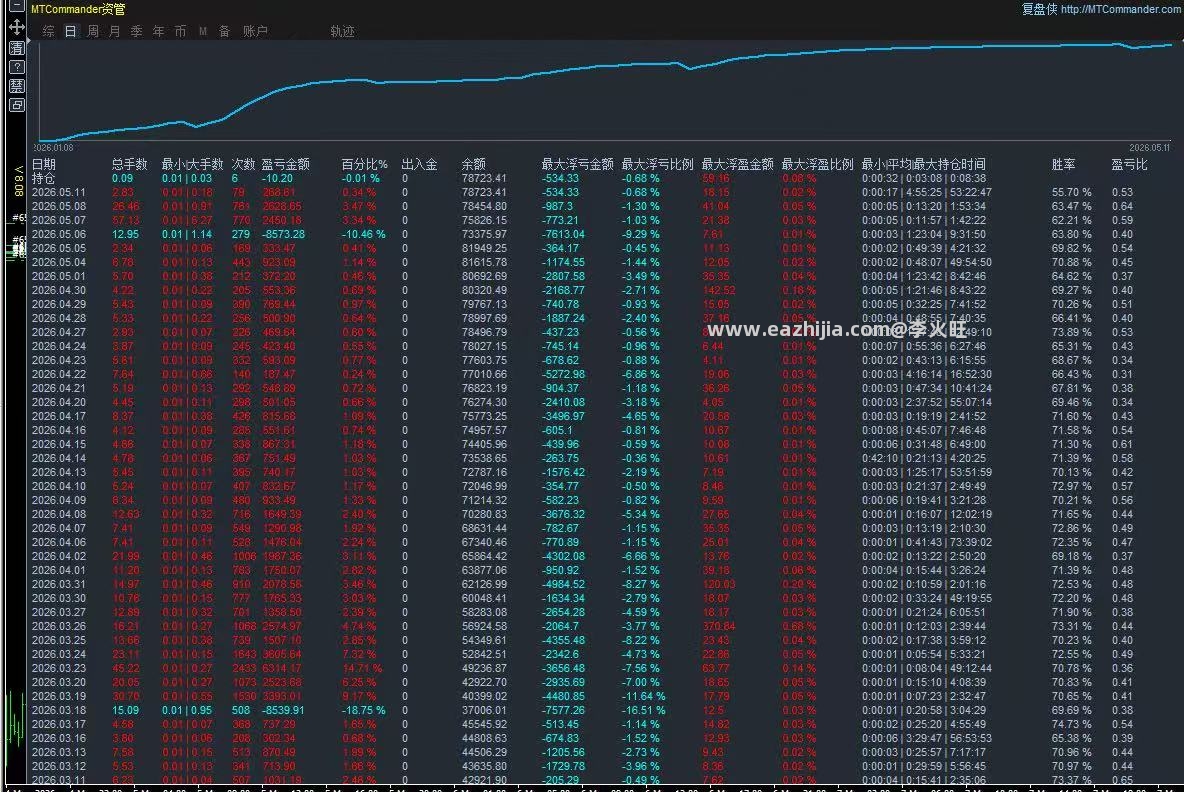The width and height of the screenshot is (1184, 792).
Task: Select the 币 currency tab
Action: coord(180,31)
